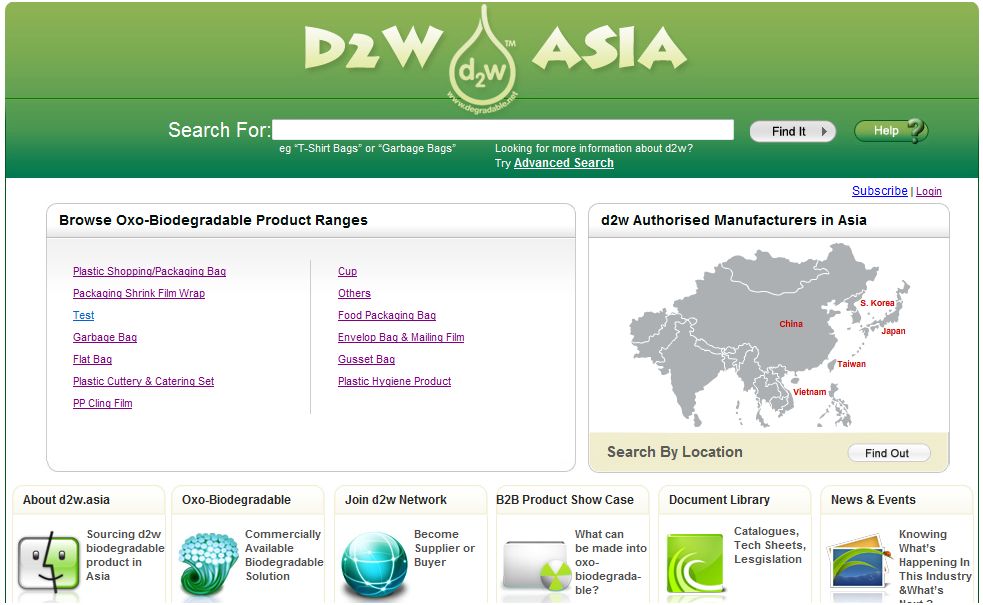Click 'Become Supplier or Buyer' text
The image size is (983, 605).
pos(444,548)
